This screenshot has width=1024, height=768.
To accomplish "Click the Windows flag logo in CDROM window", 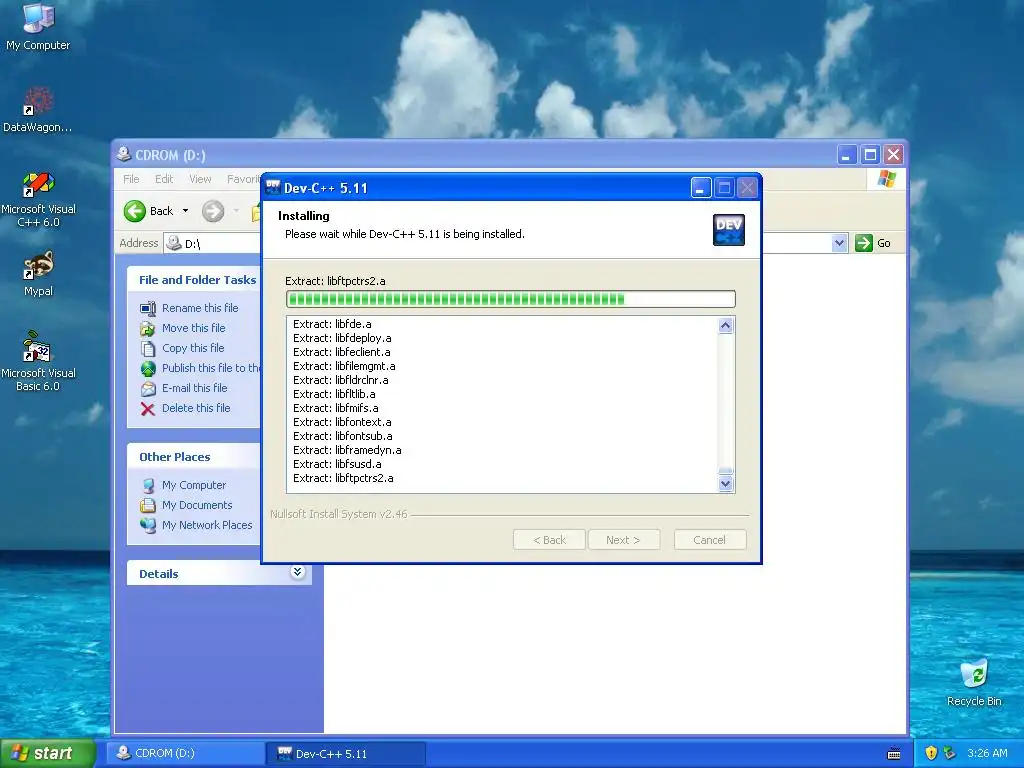I will (x=886, y=178).
